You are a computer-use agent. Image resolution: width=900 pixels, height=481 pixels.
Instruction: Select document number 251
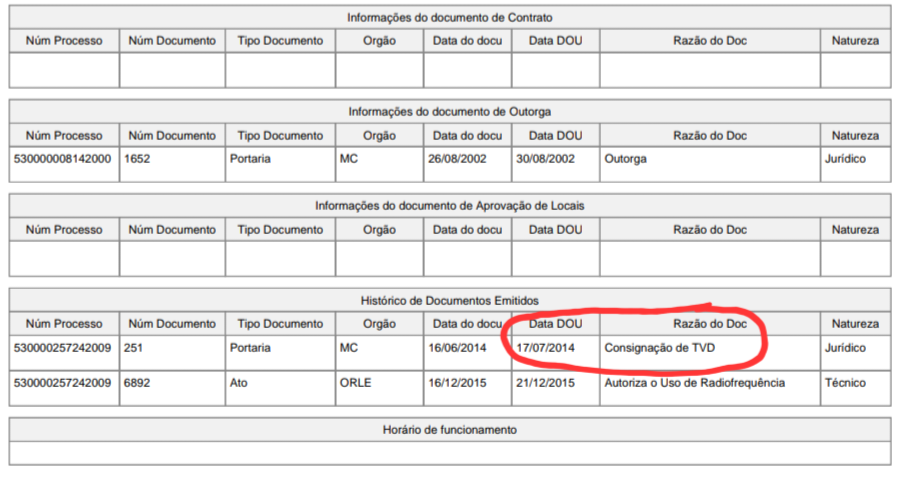[133, 348]
